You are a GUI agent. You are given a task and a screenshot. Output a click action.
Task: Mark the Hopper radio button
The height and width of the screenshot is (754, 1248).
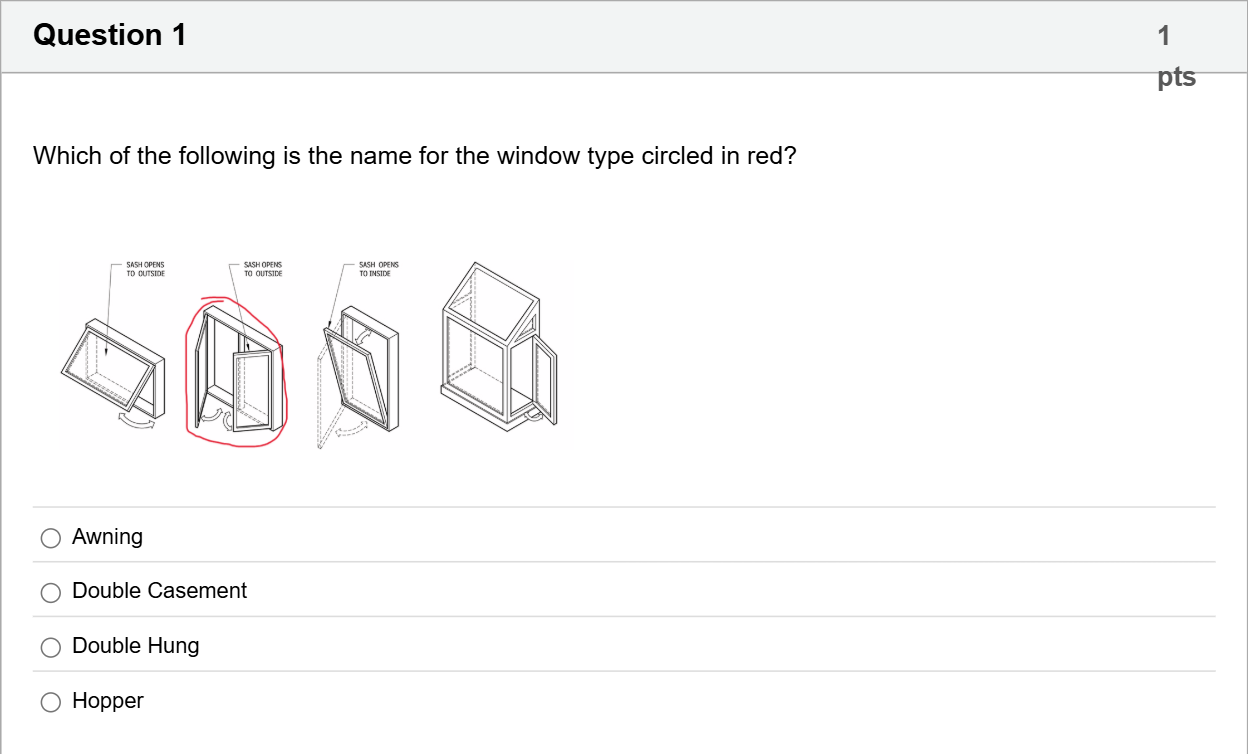[50, 702]
